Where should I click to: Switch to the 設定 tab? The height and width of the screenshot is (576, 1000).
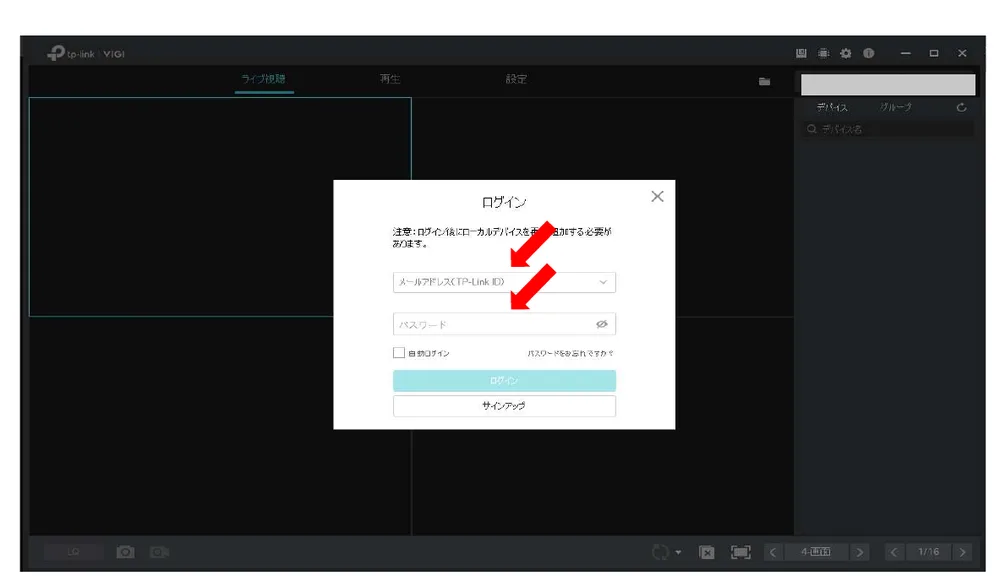[516, 79]
